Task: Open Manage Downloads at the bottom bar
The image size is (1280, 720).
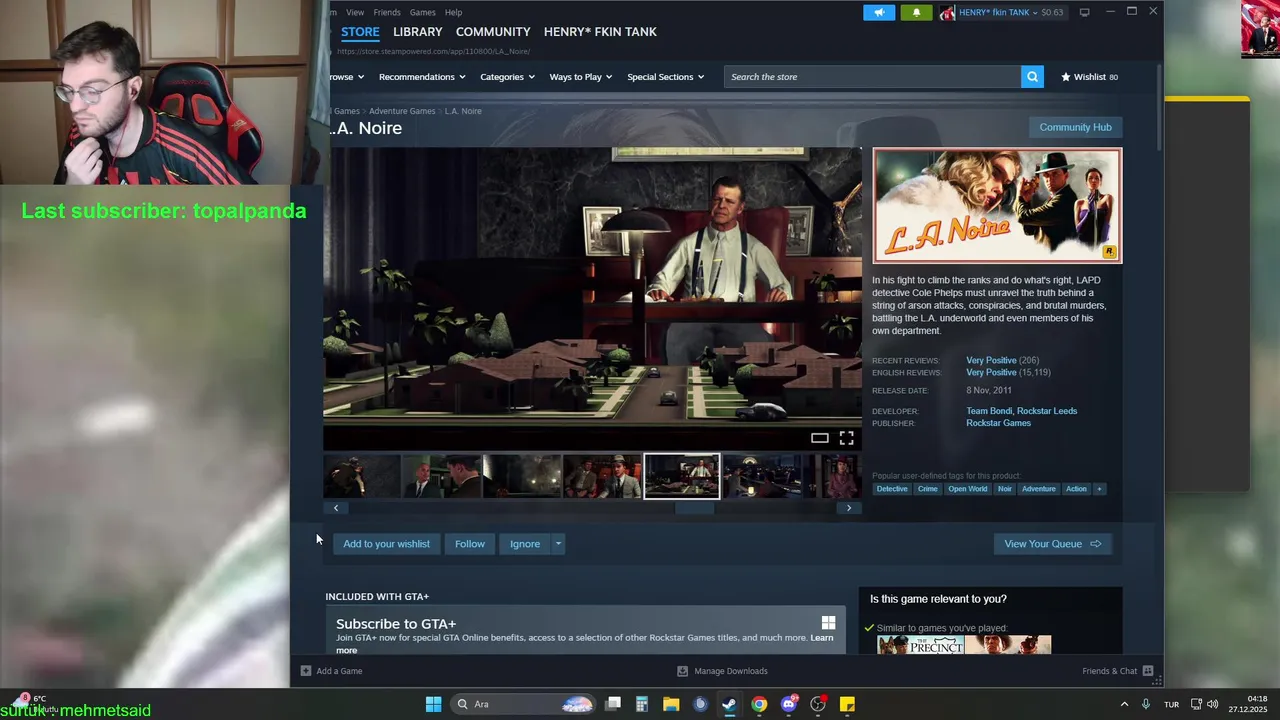Action: point(722,671)
